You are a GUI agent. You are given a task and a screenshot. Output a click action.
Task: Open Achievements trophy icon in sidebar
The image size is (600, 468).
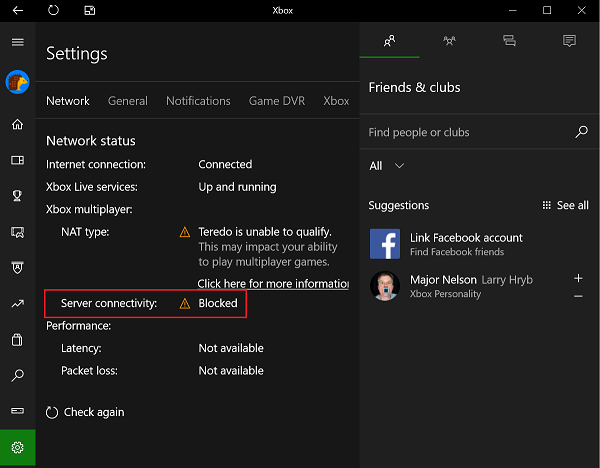pyautogui.click(x=17, y=196)
